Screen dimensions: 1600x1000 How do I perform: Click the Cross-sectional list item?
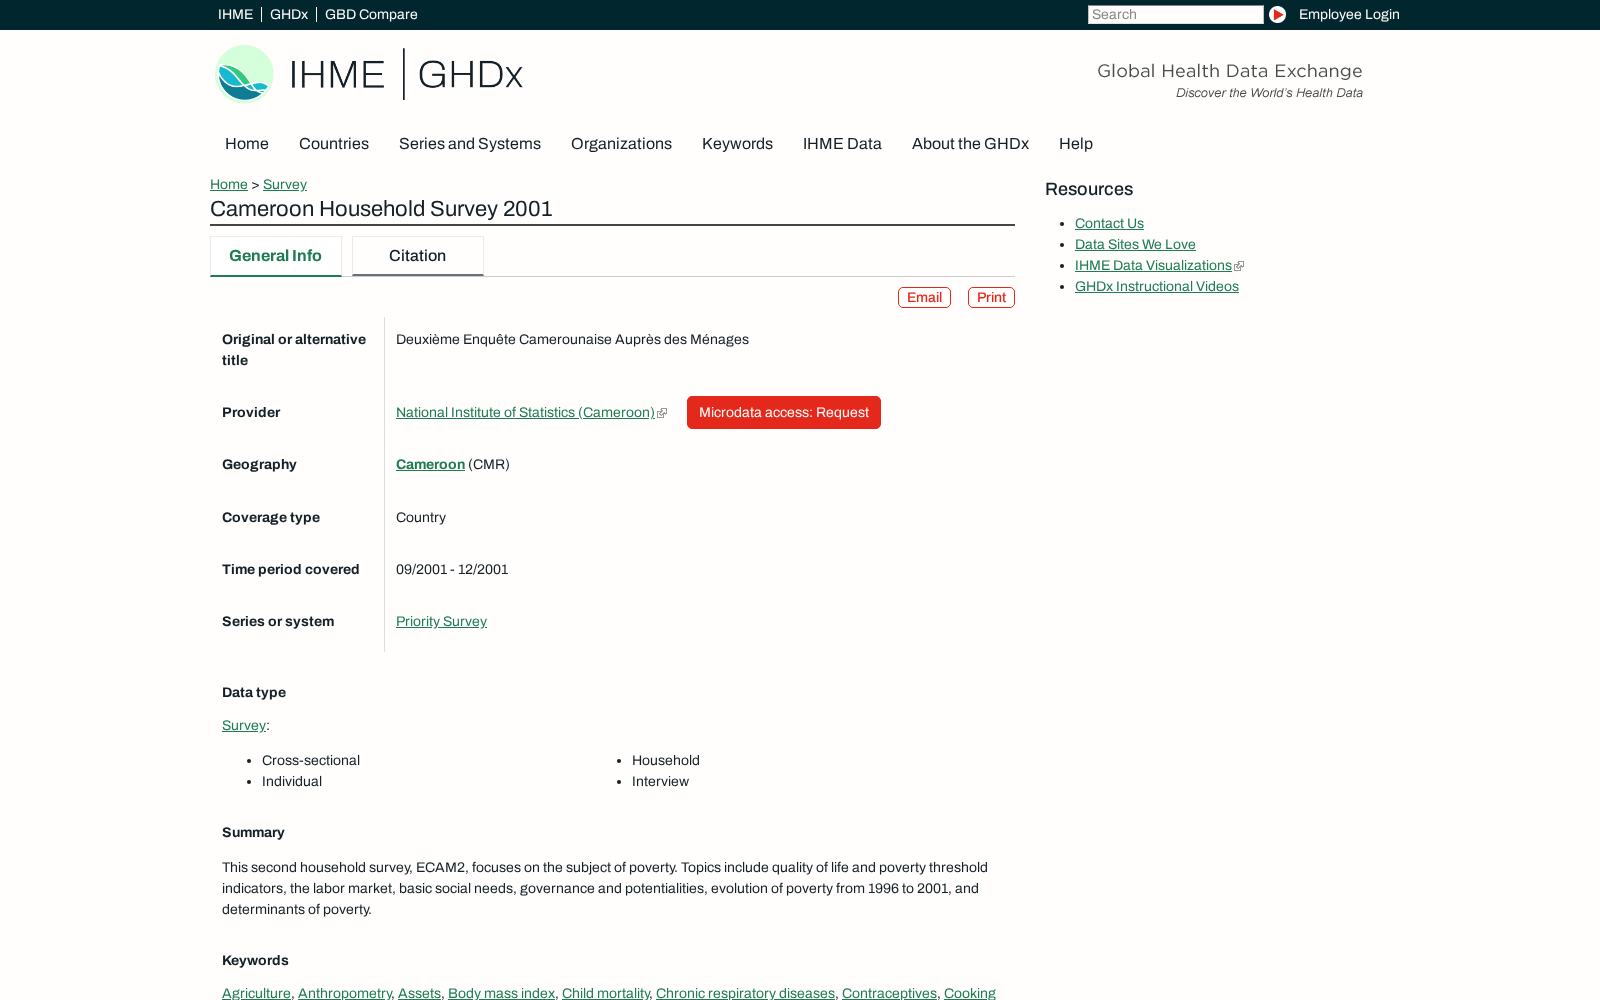tap(311, 760)
